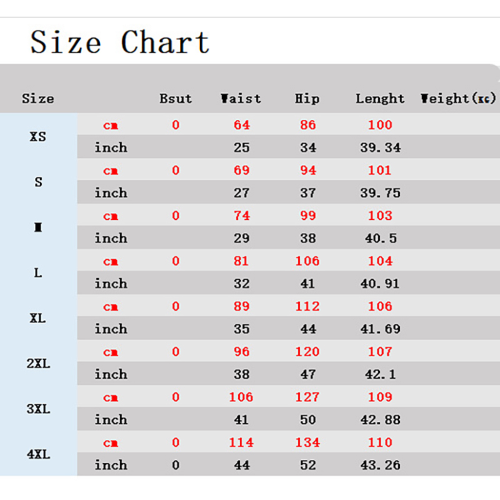Click the Bsut column header
The width and height of the screenshot is (500, 500).
176,99
